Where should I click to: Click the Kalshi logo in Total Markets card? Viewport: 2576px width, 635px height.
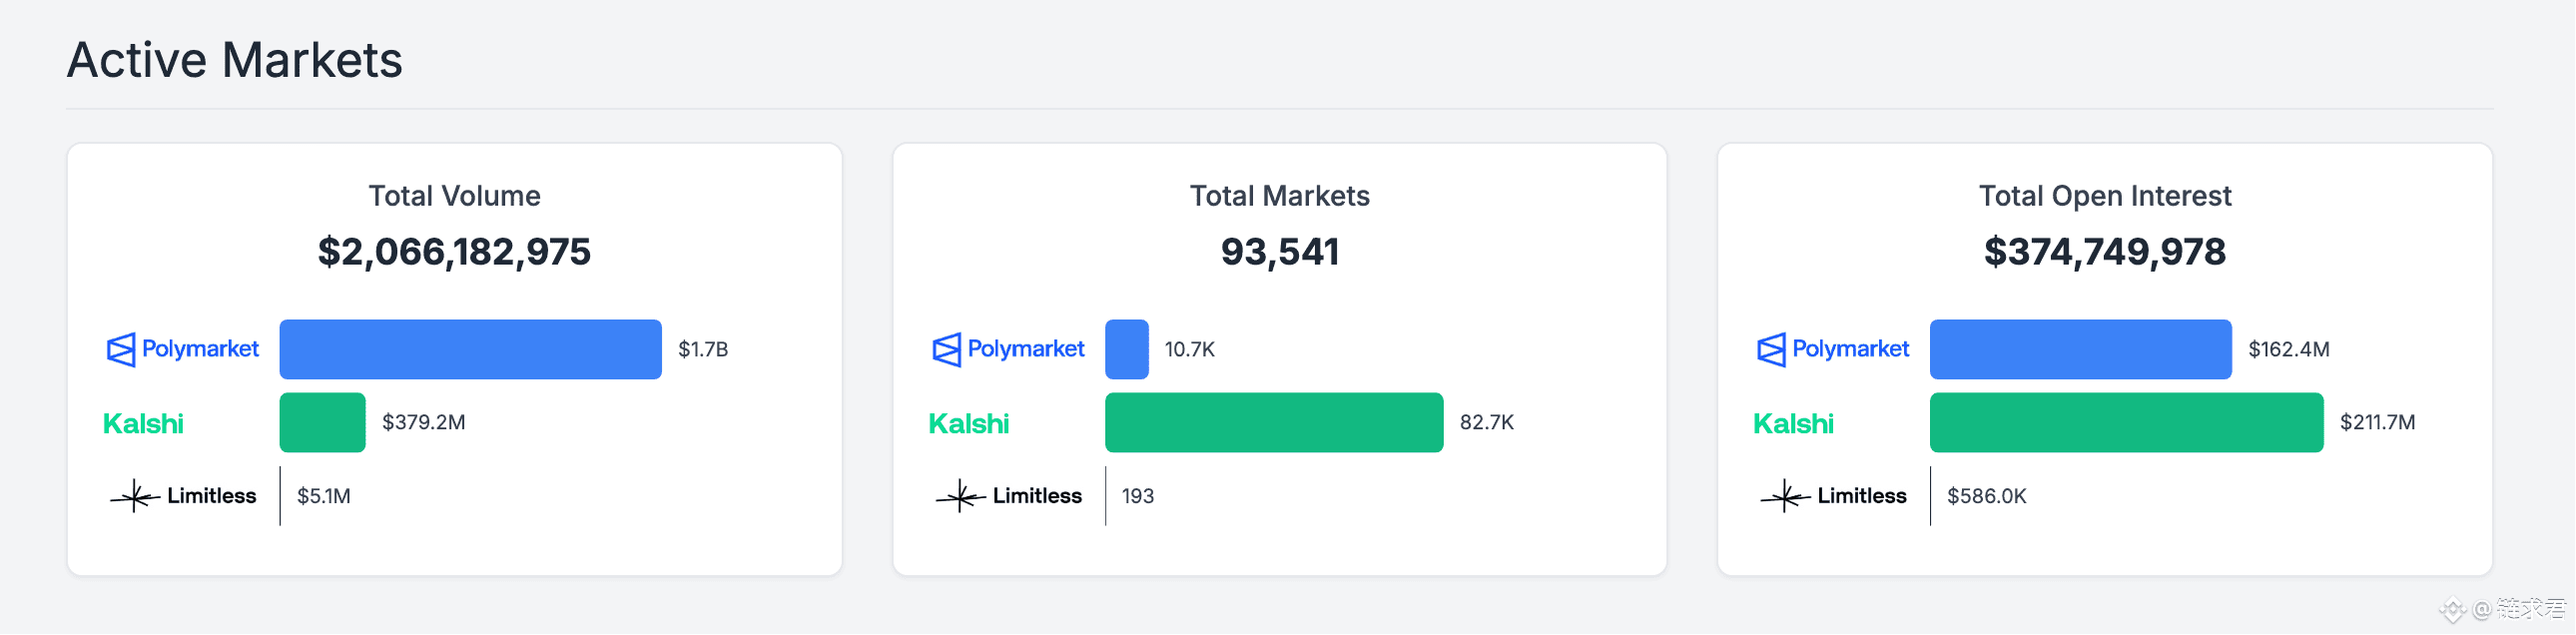pos(968,423)
